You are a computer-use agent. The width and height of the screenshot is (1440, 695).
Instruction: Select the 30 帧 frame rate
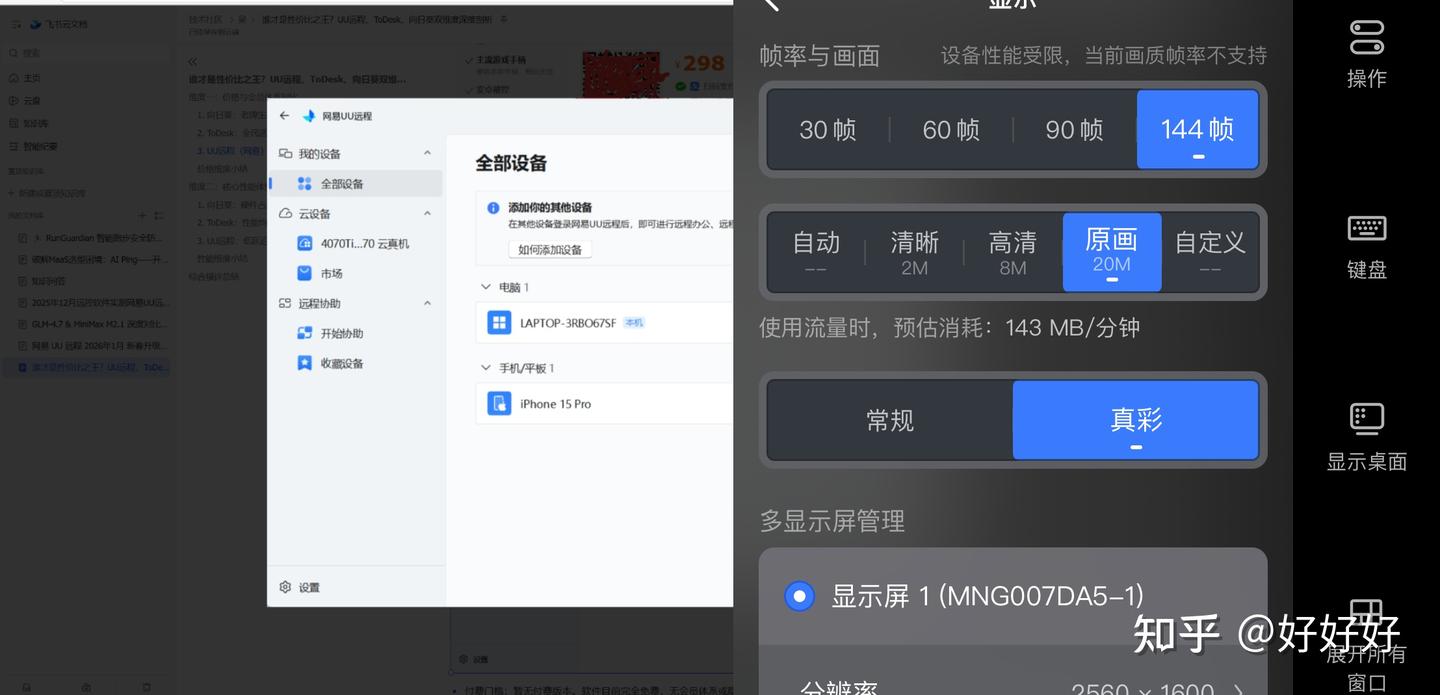point(828,130)
